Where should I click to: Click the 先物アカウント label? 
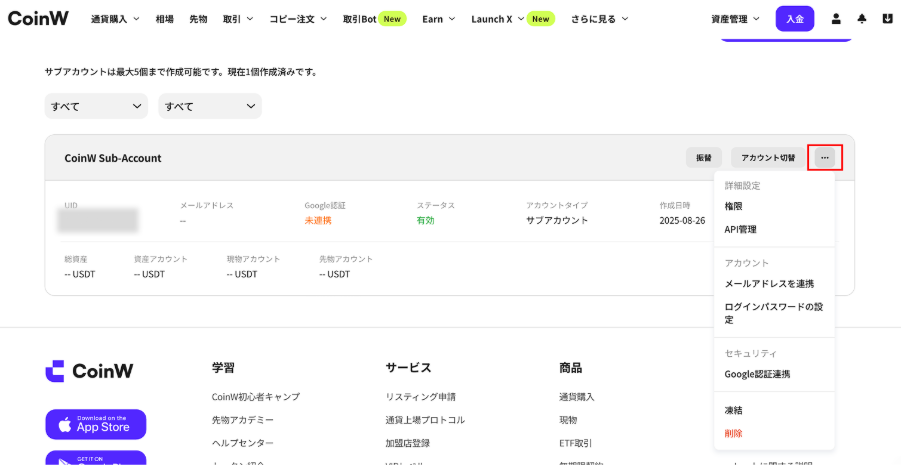coord(346,259)
